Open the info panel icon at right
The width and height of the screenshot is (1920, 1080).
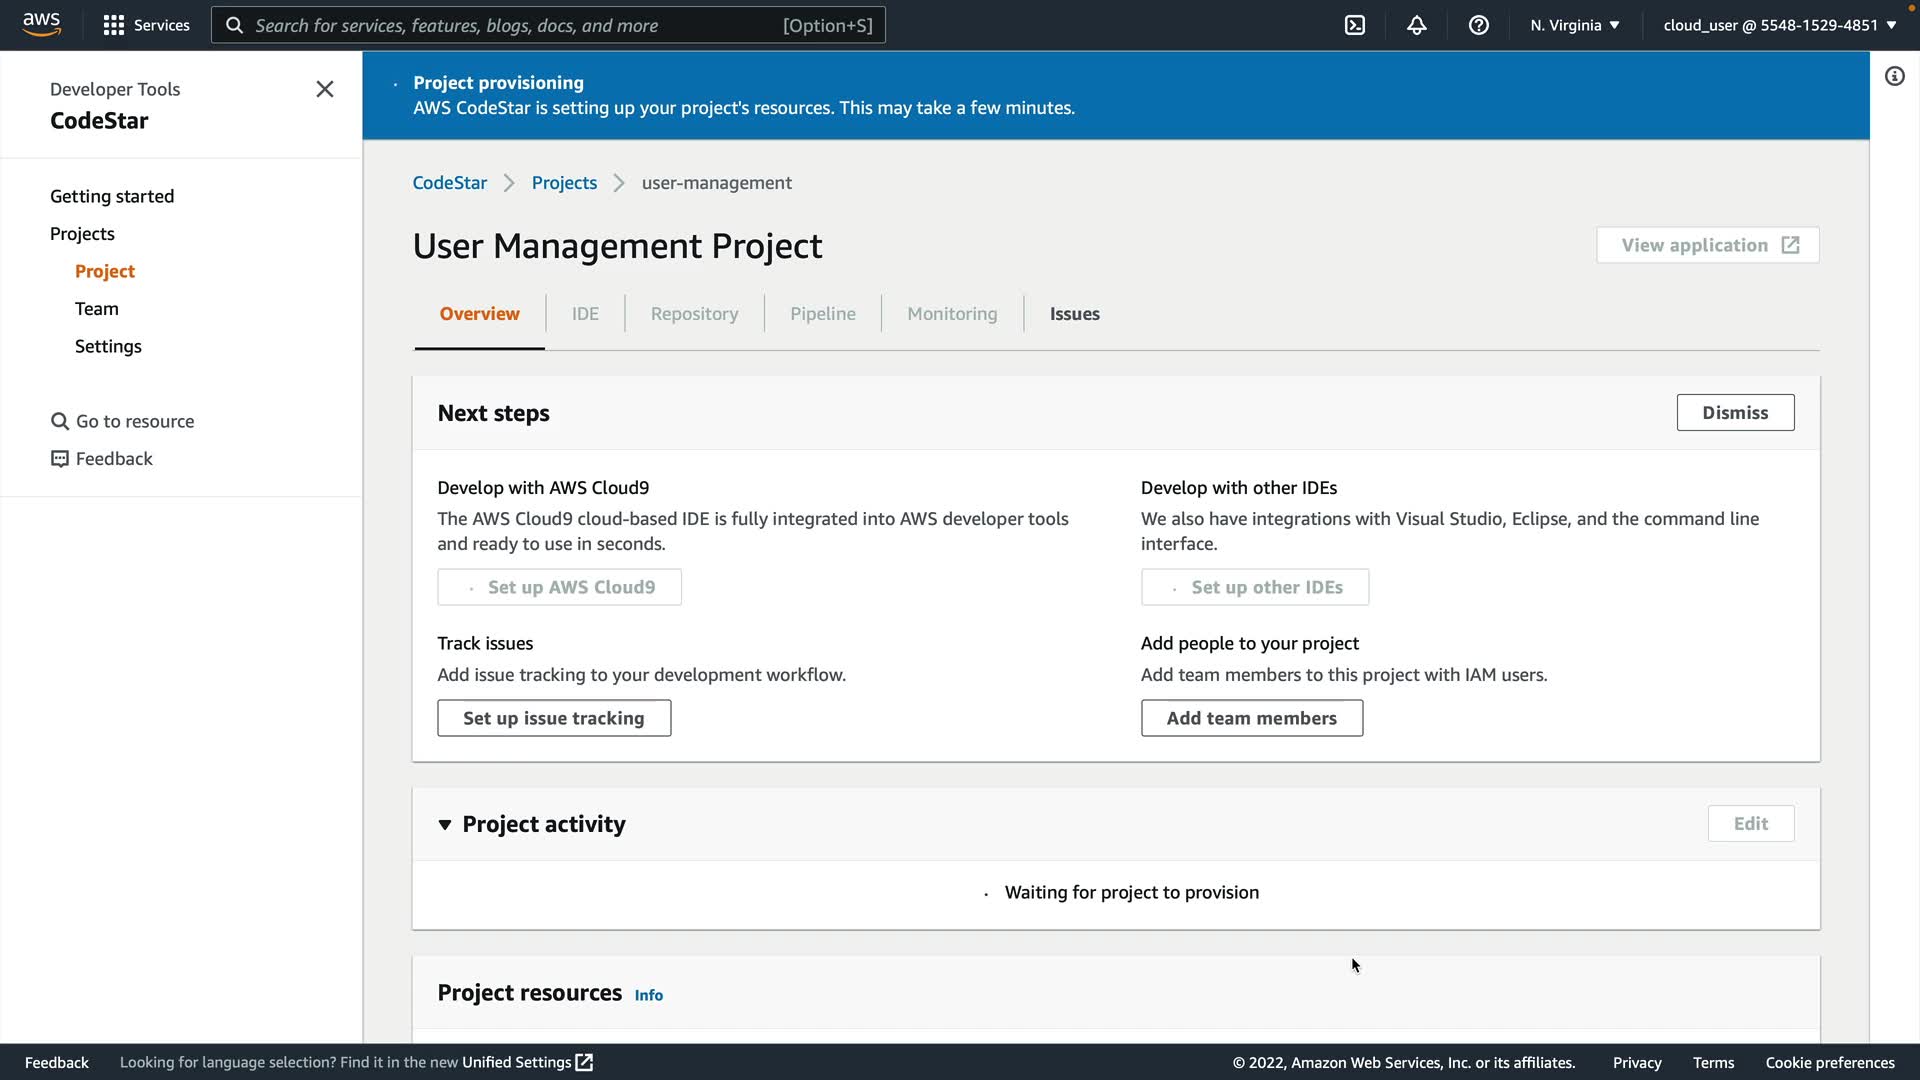click(x=1895, y=76)
